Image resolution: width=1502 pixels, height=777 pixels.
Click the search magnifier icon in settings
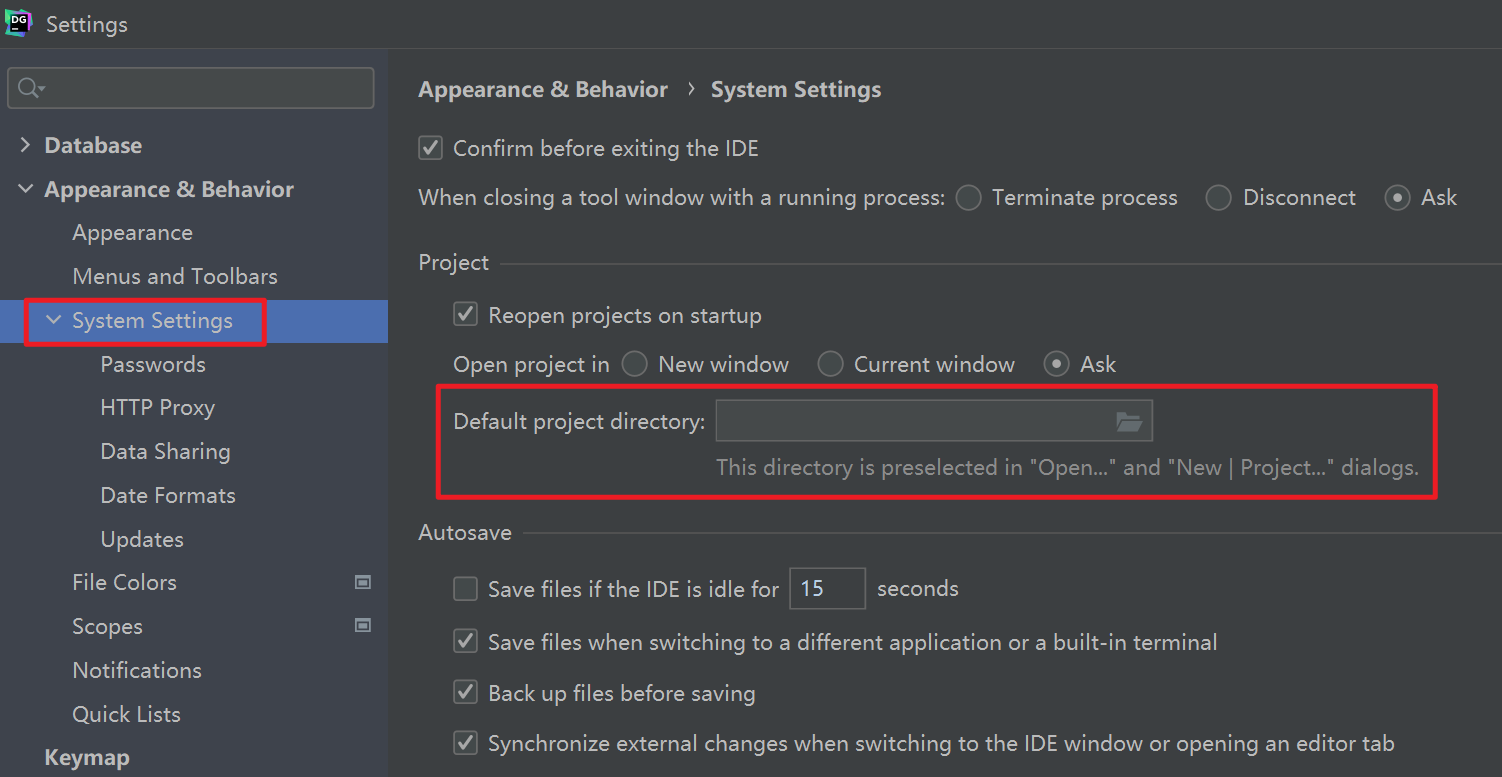click(29, 88)
